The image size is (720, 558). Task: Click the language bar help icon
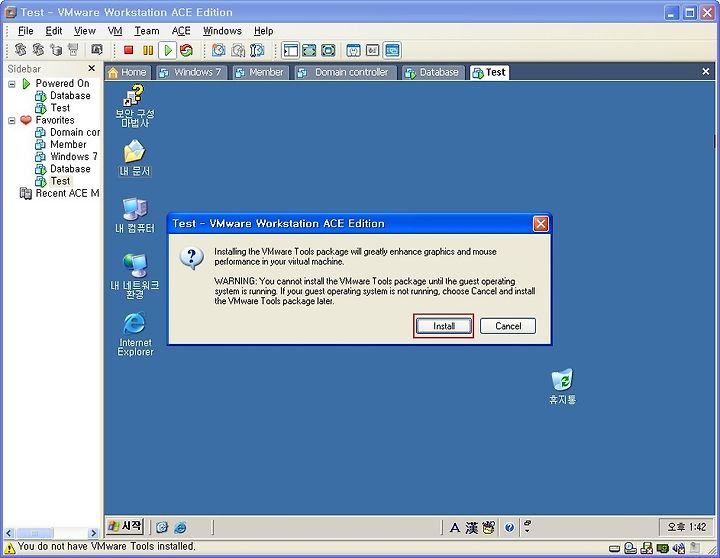pos(509,528)
